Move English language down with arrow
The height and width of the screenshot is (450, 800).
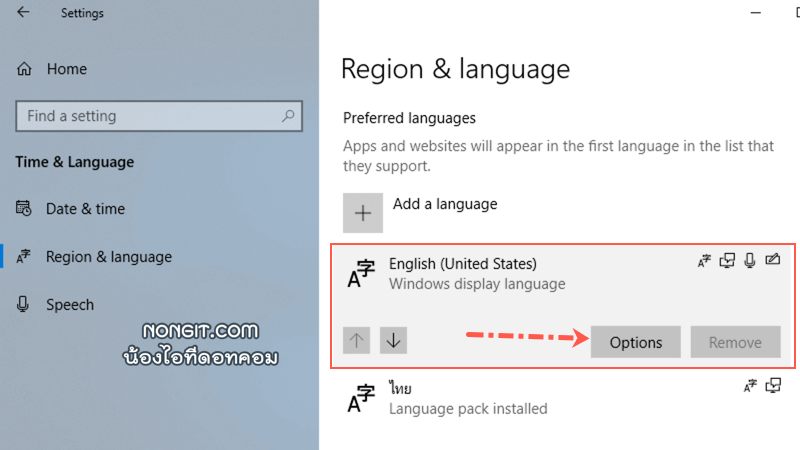point(393,340)
